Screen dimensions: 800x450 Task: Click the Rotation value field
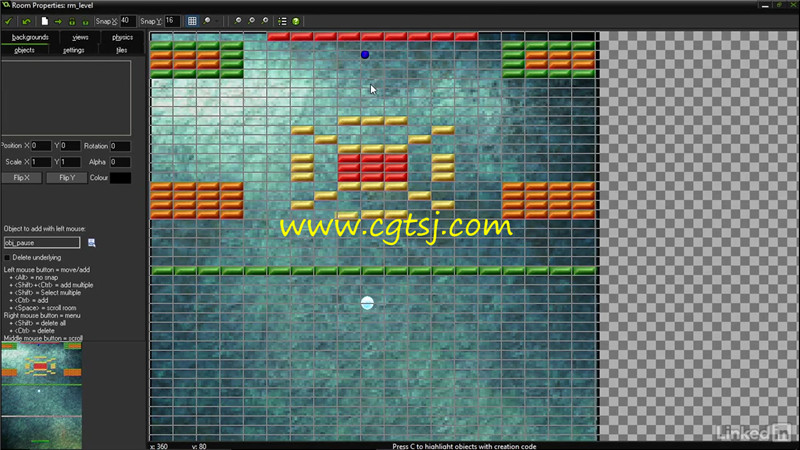[120, 146]
